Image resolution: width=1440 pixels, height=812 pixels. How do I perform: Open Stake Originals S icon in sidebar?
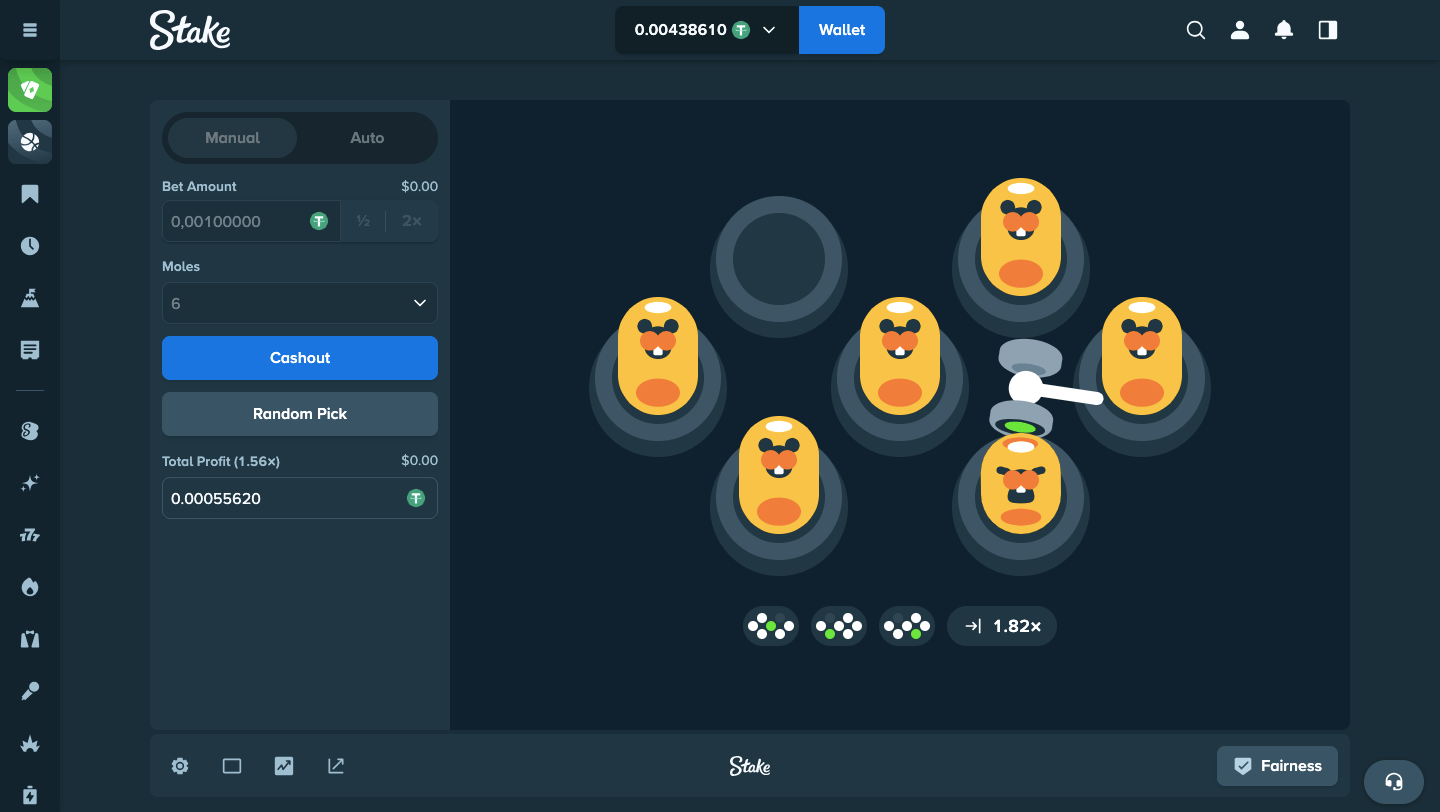click(x=30, y=431)
